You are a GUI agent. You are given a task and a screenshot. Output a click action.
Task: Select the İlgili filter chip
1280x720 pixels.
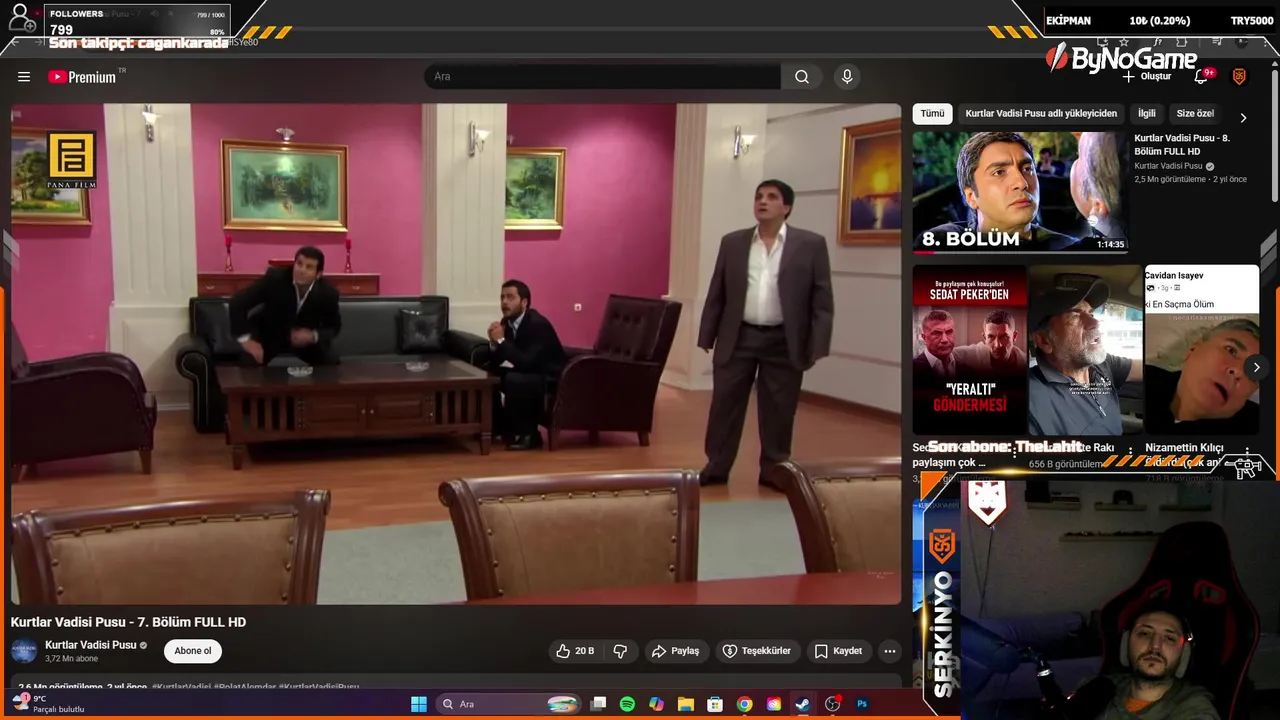[x=1147, y=114]
